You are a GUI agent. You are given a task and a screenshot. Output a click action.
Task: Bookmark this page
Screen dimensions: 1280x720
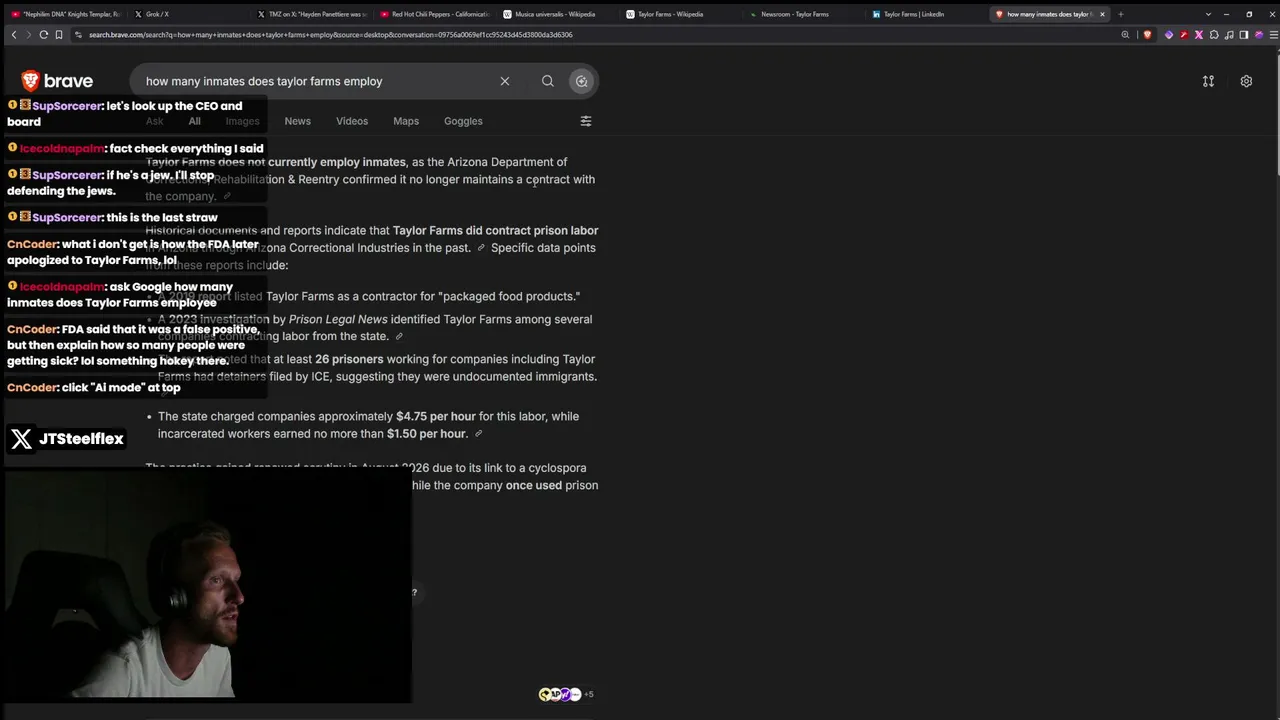pyautogui.click(x=60, y=34)
